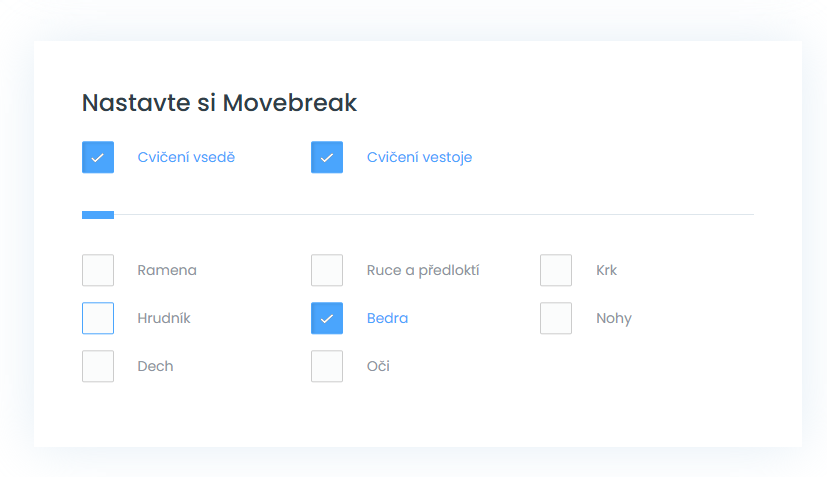Image resolution: width=827 pixels, height=477 pixels.
Task: Select the Krk checkbox
Action: coord(556,270)
